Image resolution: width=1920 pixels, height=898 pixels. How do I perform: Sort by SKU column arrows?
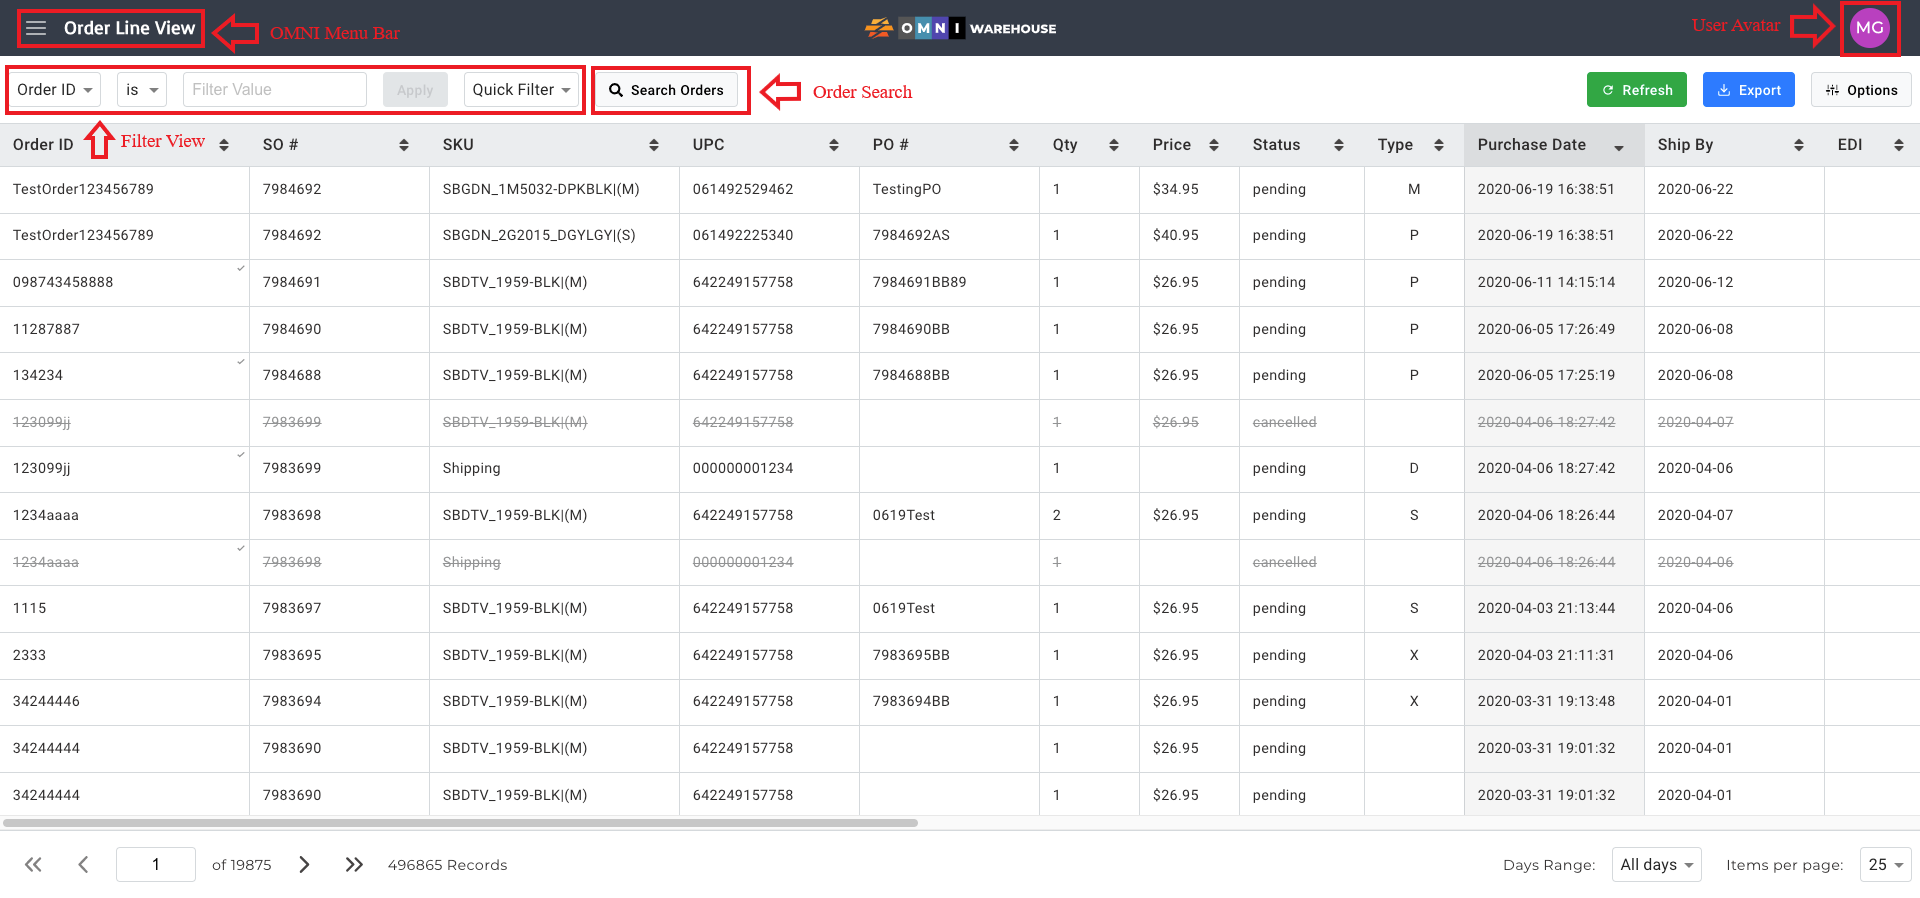click(x=654, y=145)
